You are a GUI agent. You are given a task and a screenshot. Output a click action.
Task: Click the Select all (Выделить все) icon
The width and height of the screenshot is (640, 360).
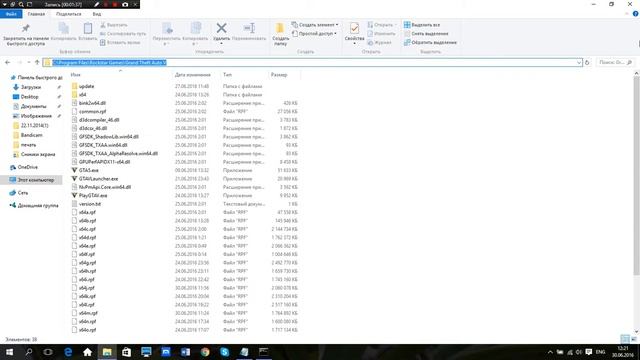click(407, 25)
